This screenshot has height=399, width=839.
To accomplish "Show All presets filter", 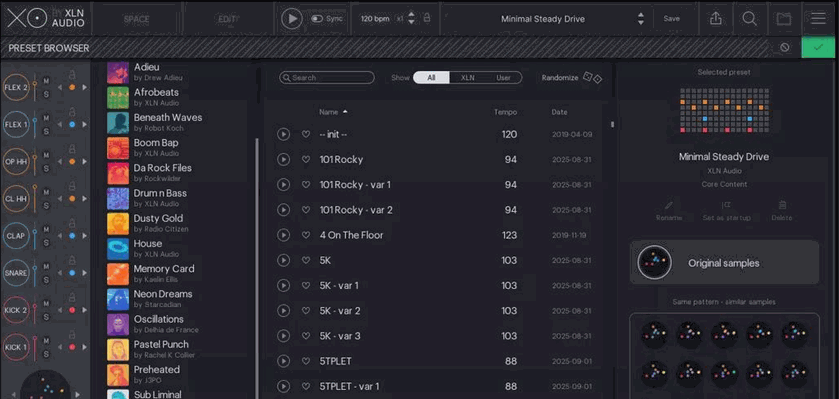I will click(431, 78).
